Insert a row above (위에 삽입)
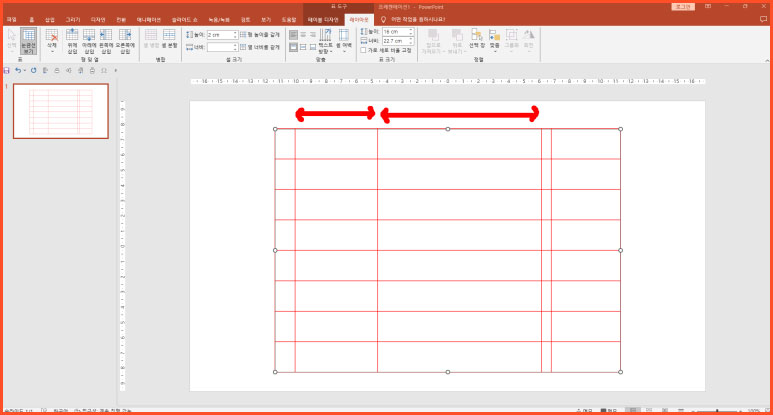Screen dimensions: 773x415 [72, 40]
